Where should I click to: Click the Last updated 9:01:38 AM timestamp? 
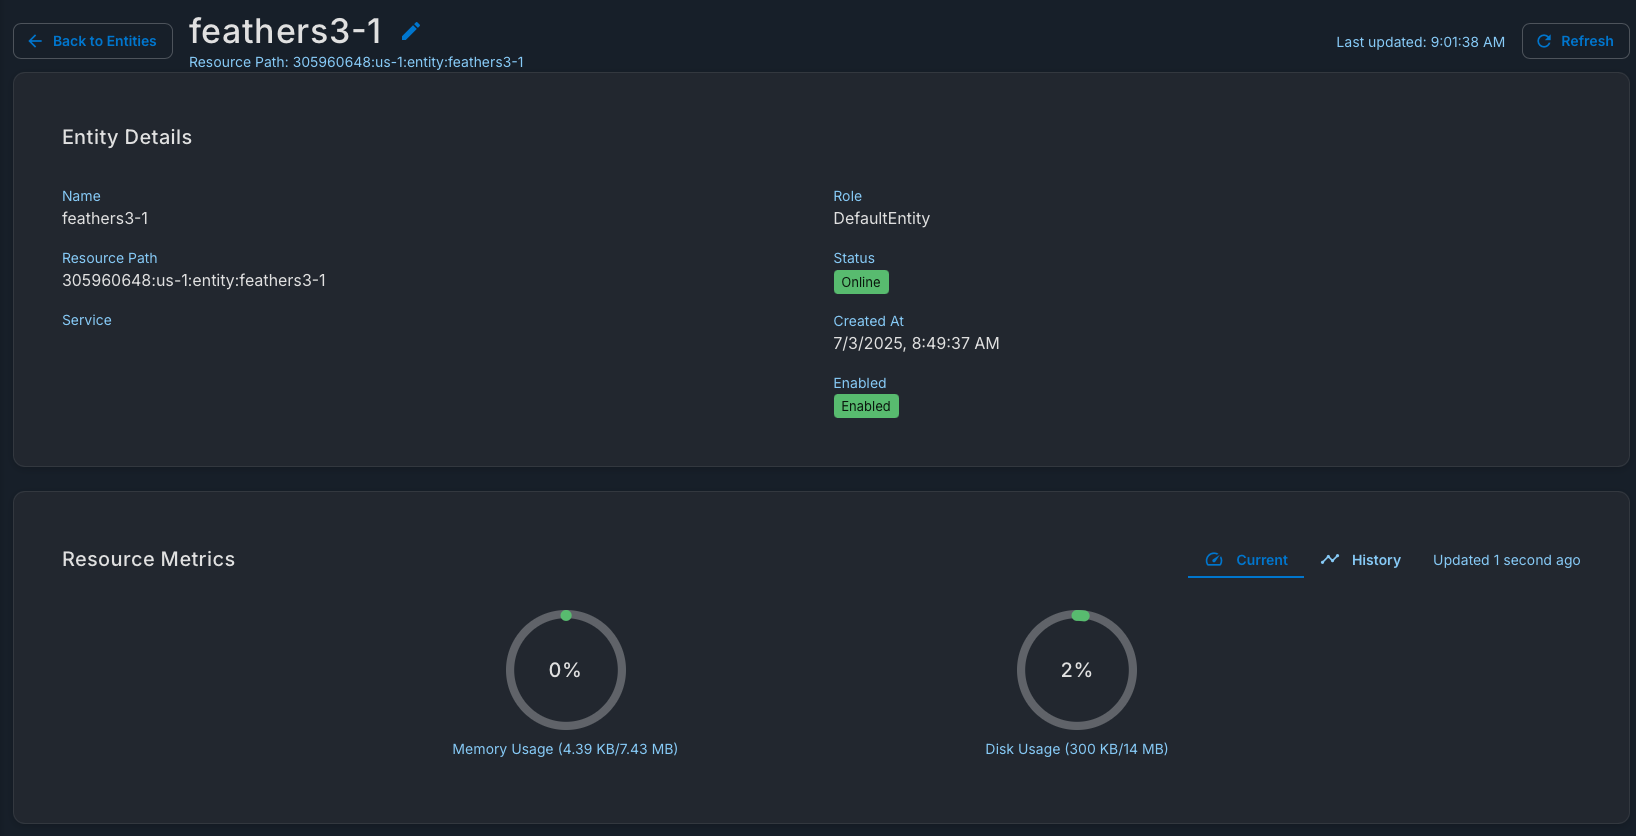point(1420,42)
